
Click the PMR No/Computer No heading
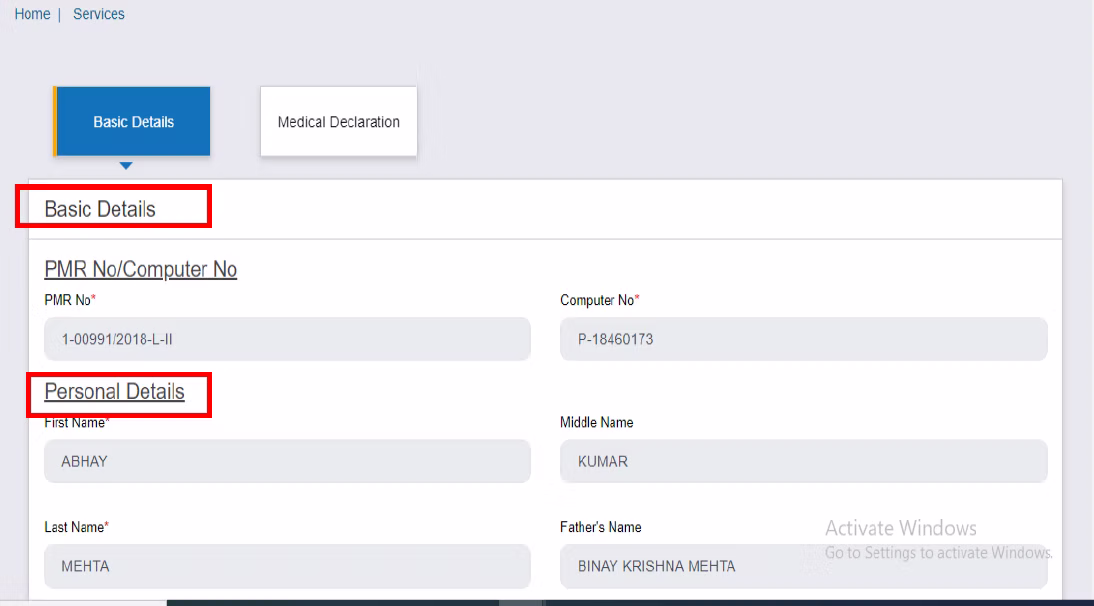click(141, 269)
